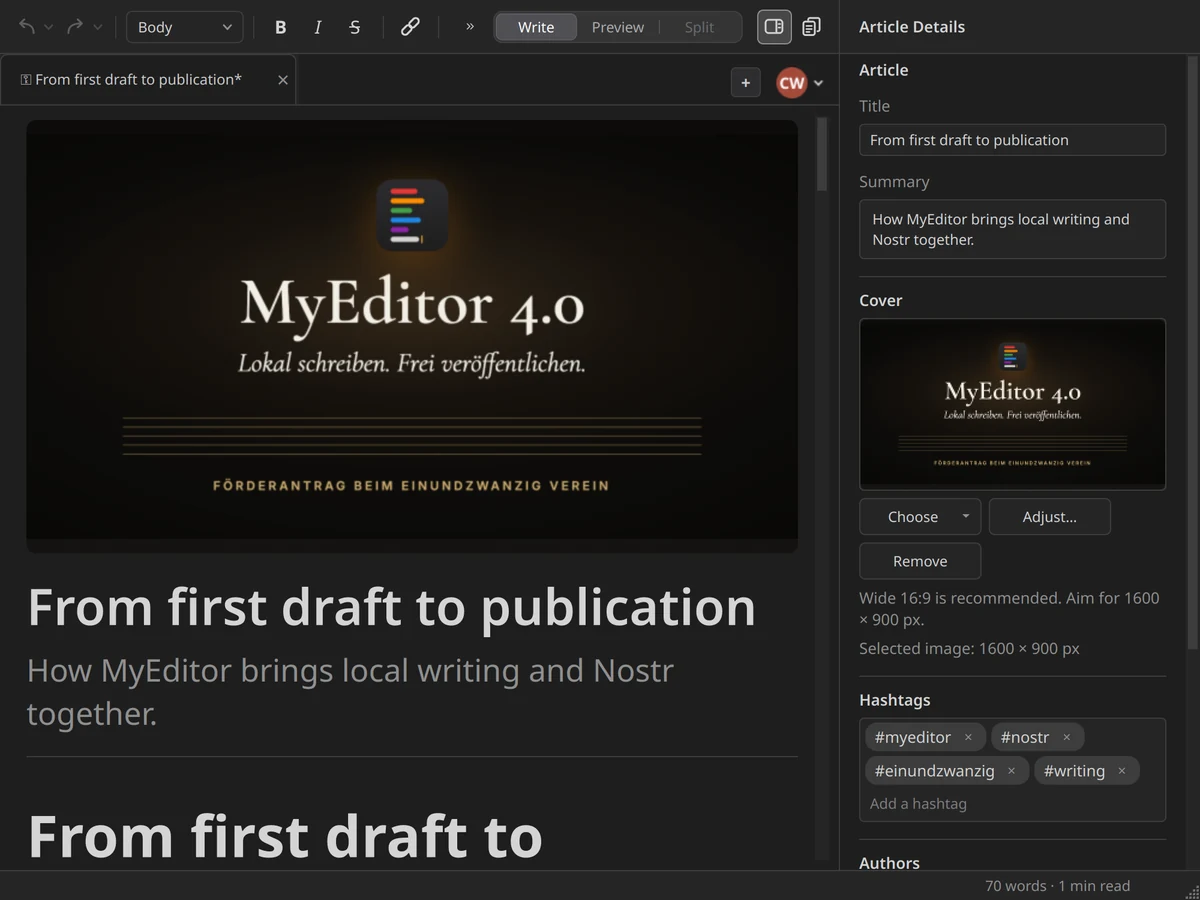Click the #myeditor hashtag chip
Screen dimensions: 1200x900
pos(925,738)
